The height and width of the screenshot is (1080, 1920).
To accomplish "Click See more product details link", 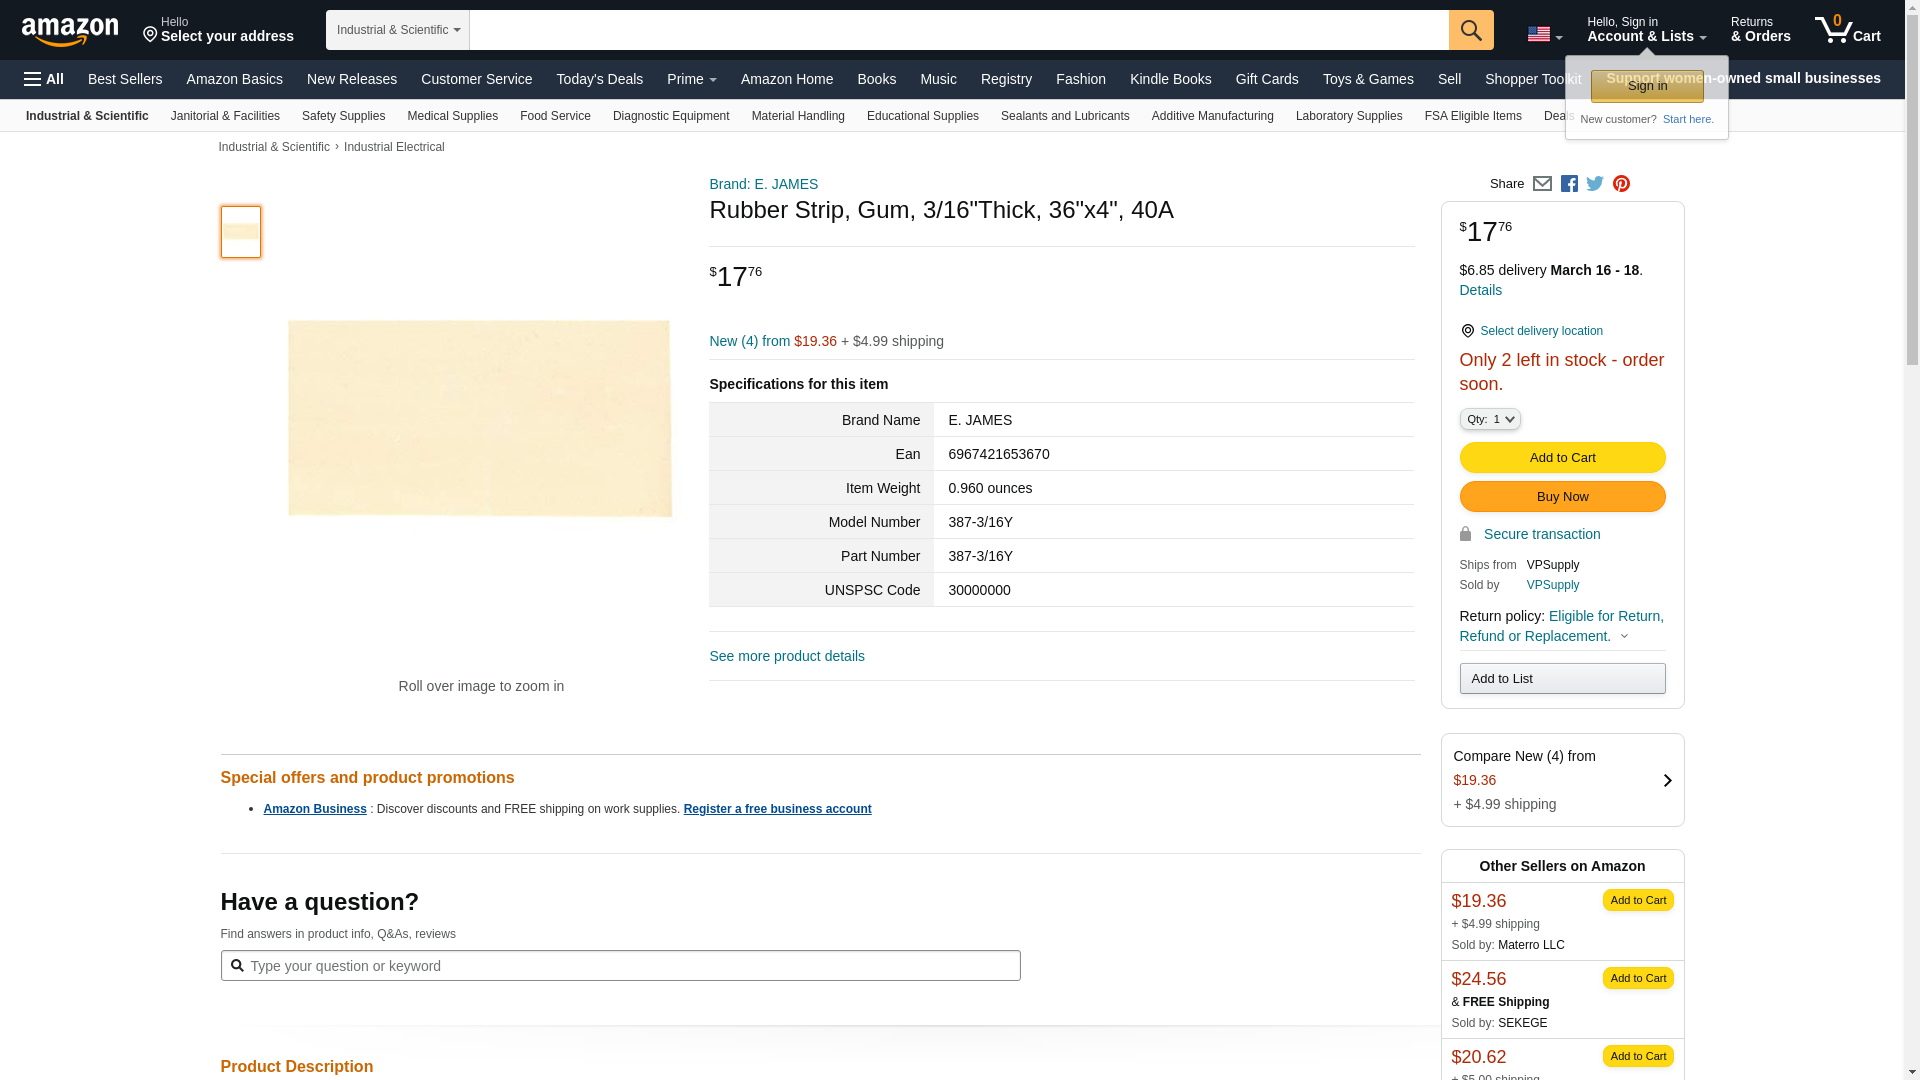I will tap(787, 656).
